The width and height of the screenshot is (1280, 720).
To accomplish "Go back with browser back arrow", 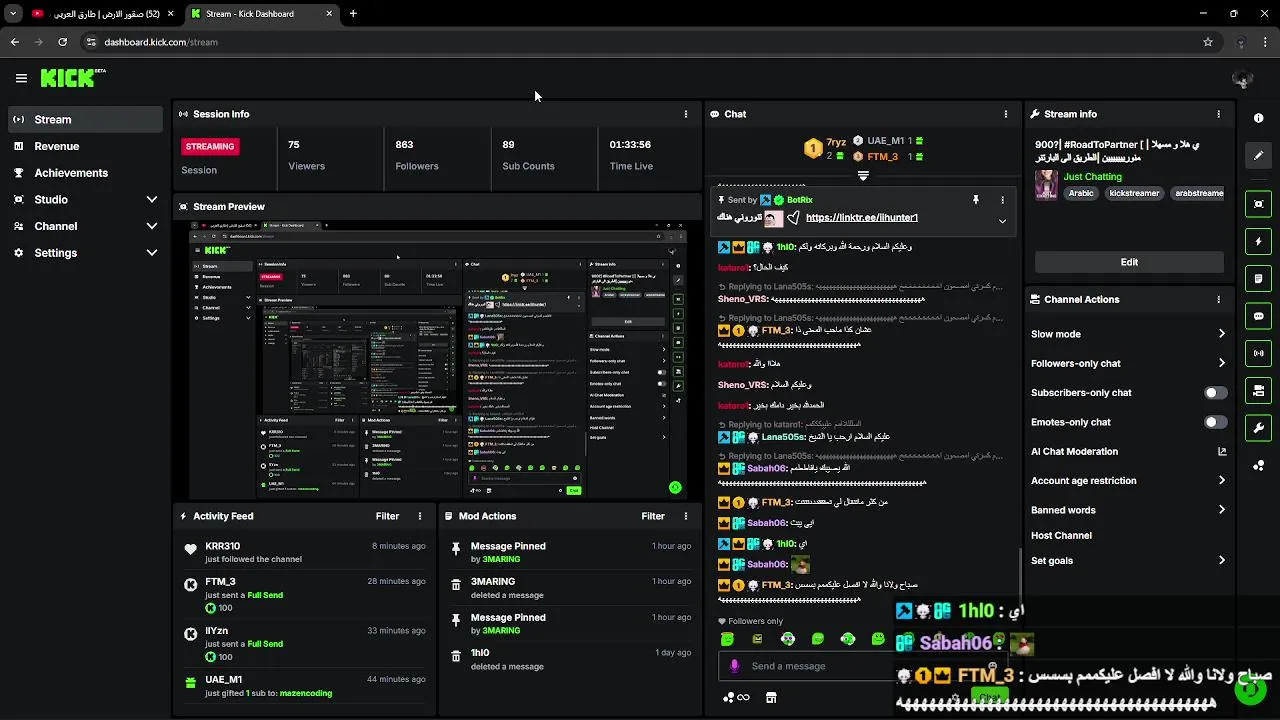I will 15,42.
